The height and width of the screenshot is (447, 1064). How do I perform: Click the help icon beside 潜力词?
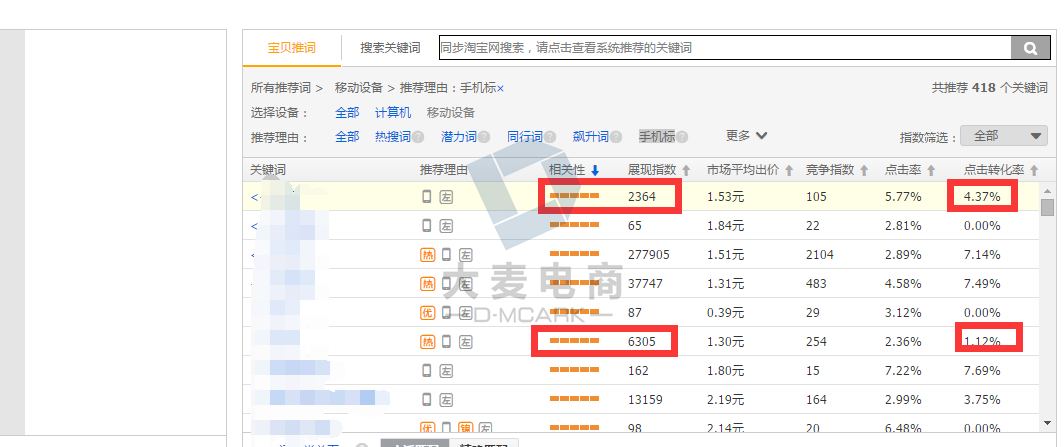[484, 137]
